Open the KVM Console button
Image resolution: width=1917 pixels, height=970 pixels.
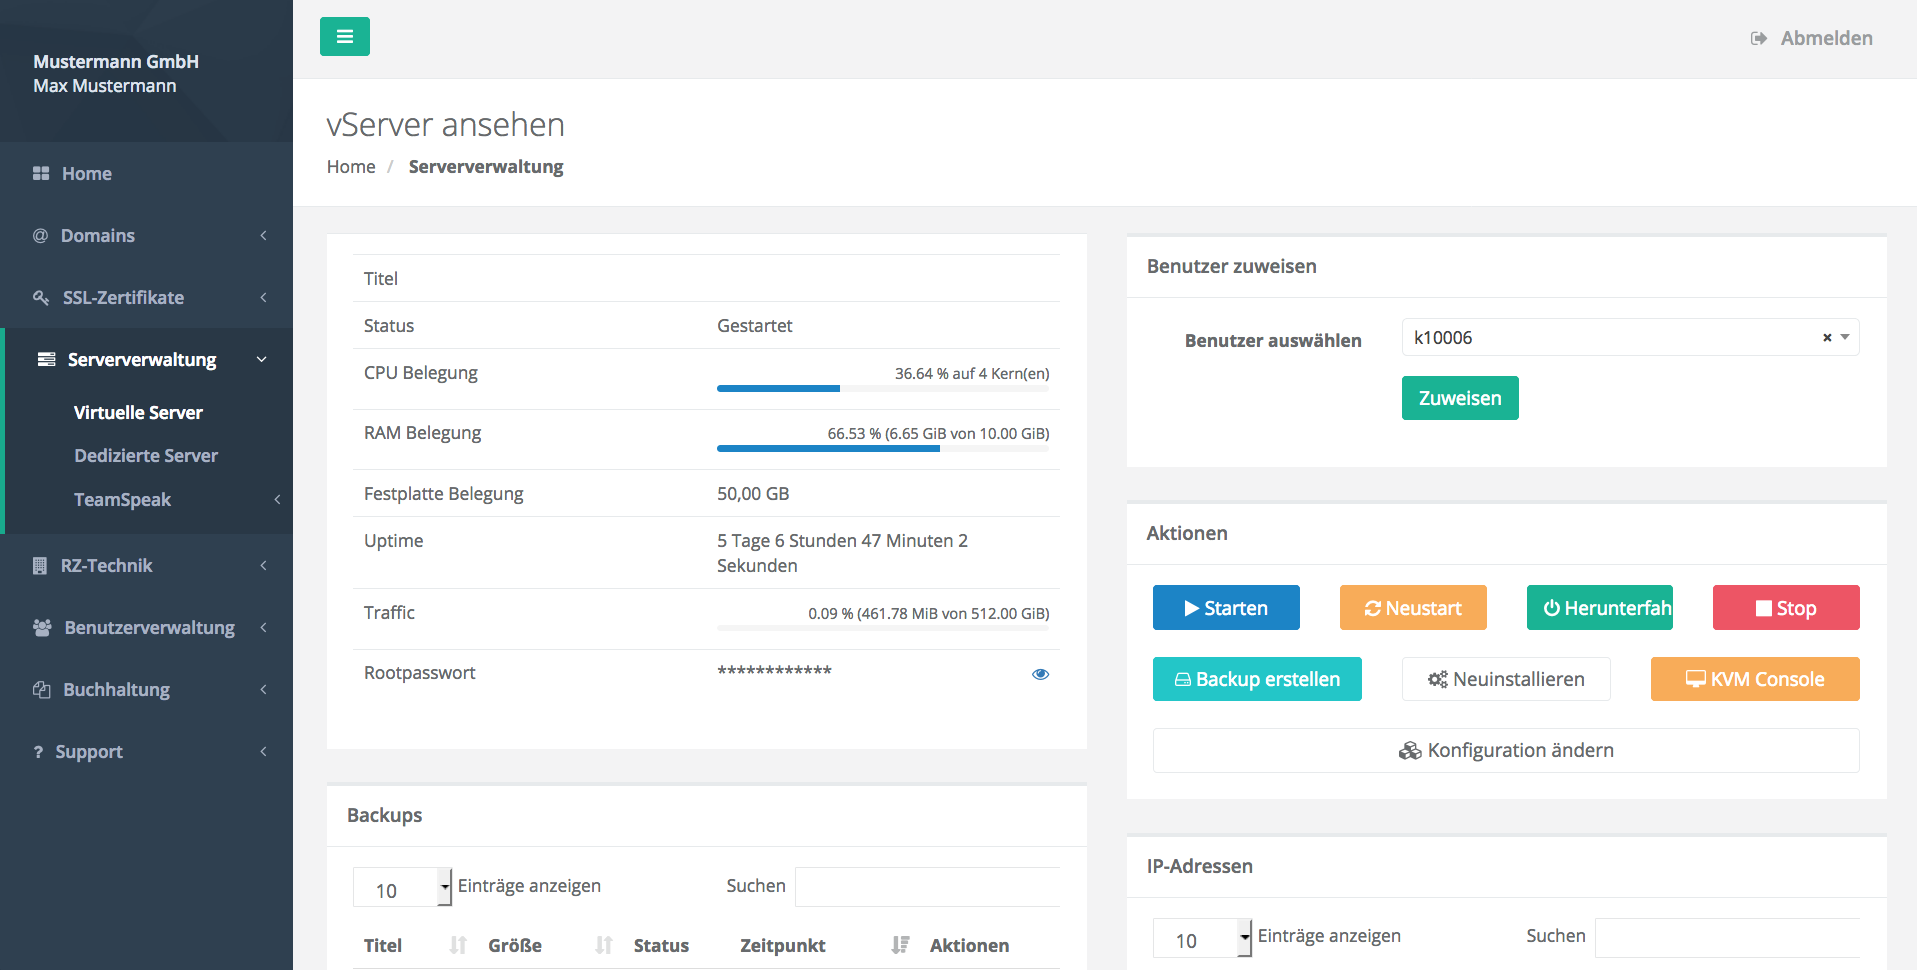(1755, 679)
